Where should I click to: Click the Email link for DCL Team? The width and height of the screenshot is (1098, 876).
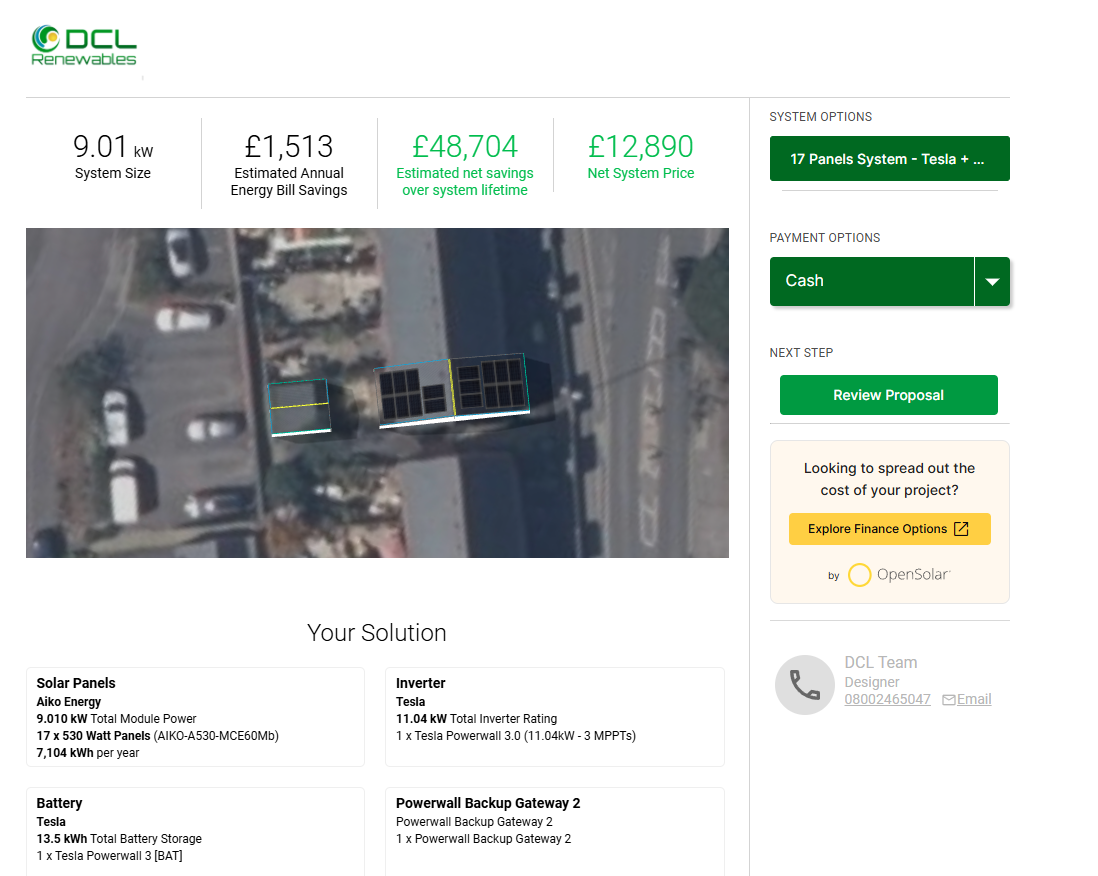pyautogui.click(x=974, y=700)
